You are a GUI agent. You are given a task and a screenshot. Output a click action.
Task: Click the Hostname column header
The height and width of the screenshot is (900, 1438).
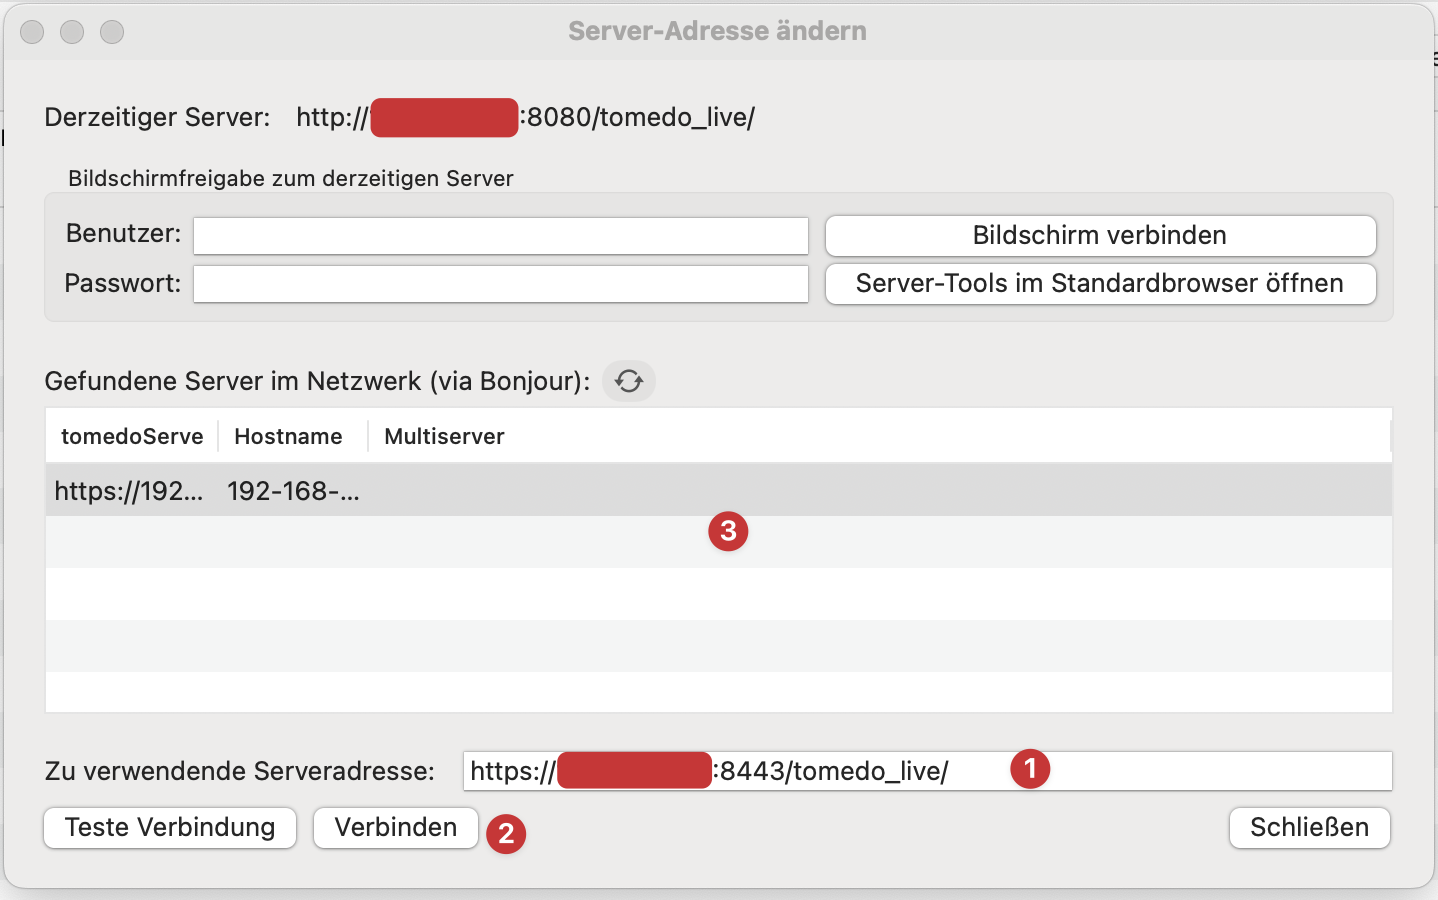click(288, 436)
